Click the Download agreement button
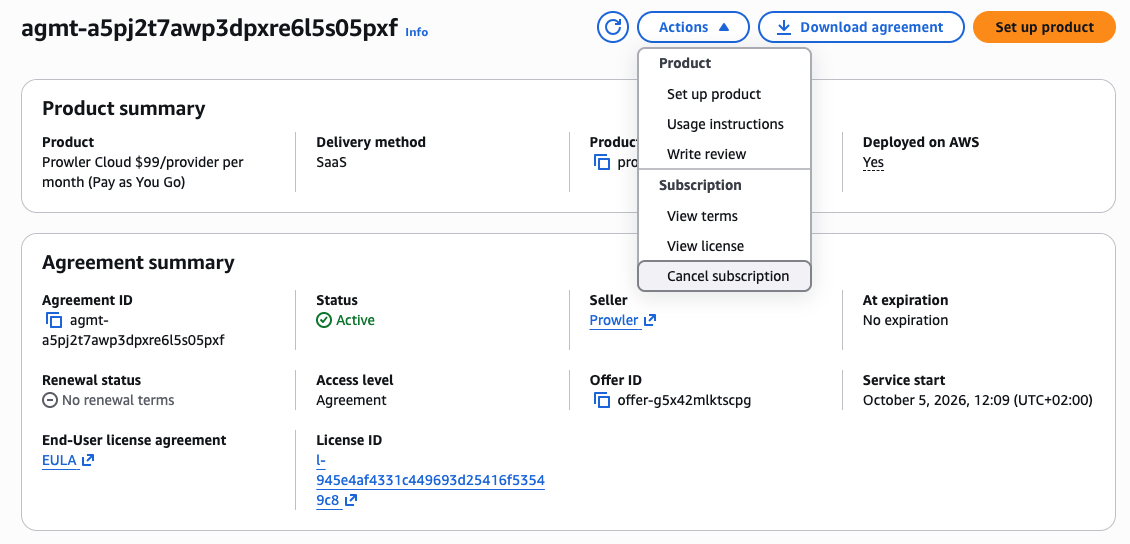This screenshot has width=1130, height=544. (x=861, y=27)
